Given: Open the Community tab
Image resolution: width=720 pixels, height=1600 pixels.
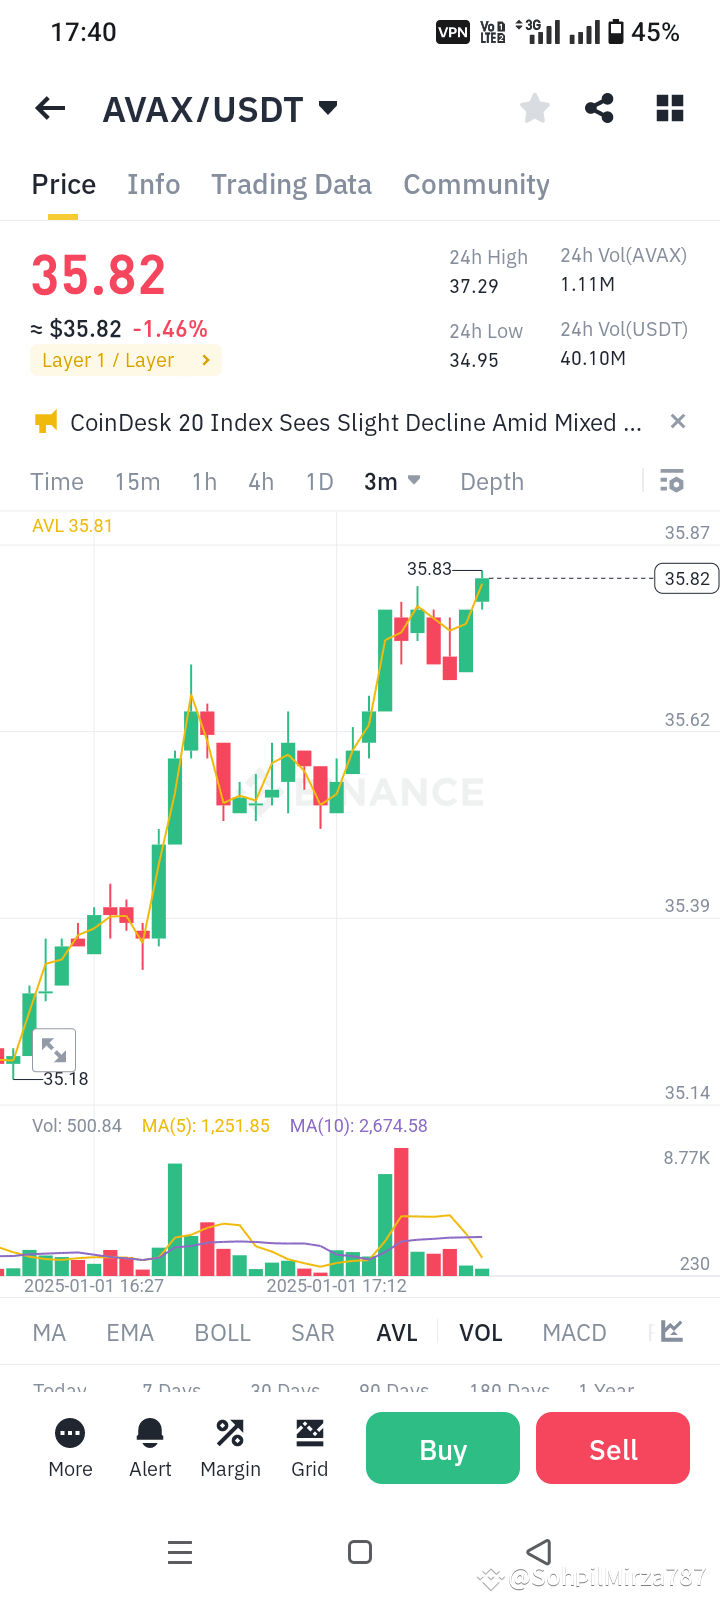Looking at the screenshot, I should click(x=476, y=184).
